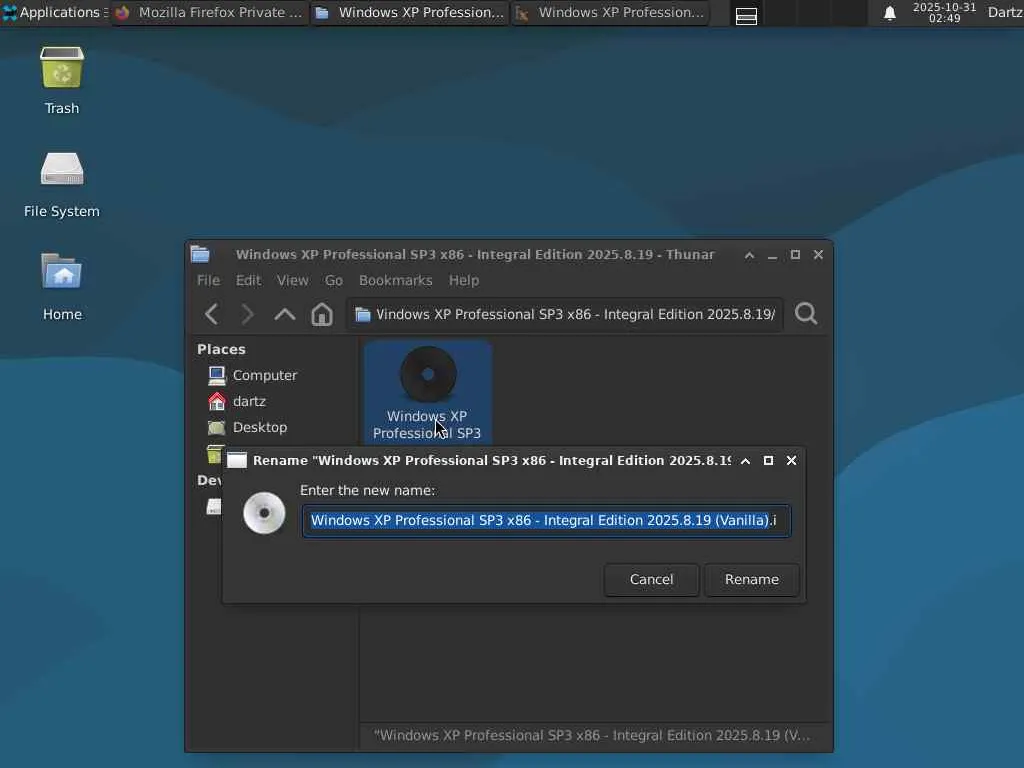Open the View menu in Thunar
The image size is (1024, 768).
(x=292, y=280)
